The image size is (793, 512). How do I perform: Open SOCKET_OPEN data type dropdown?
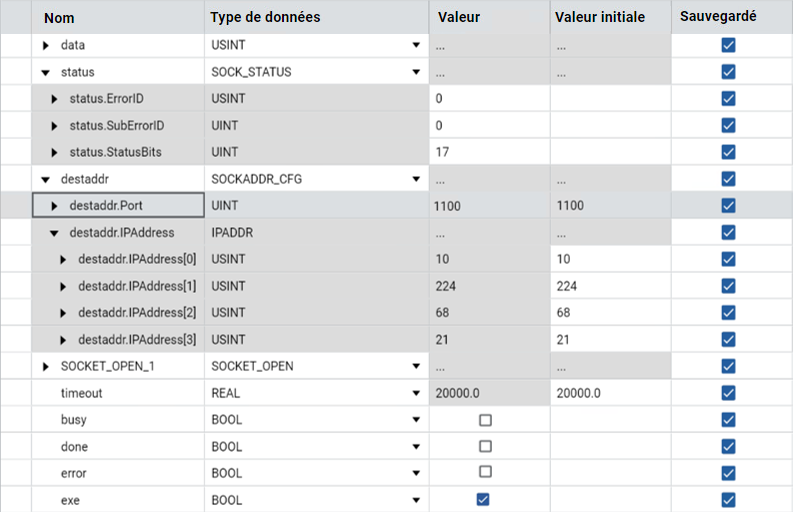click(x=416, y=366)
